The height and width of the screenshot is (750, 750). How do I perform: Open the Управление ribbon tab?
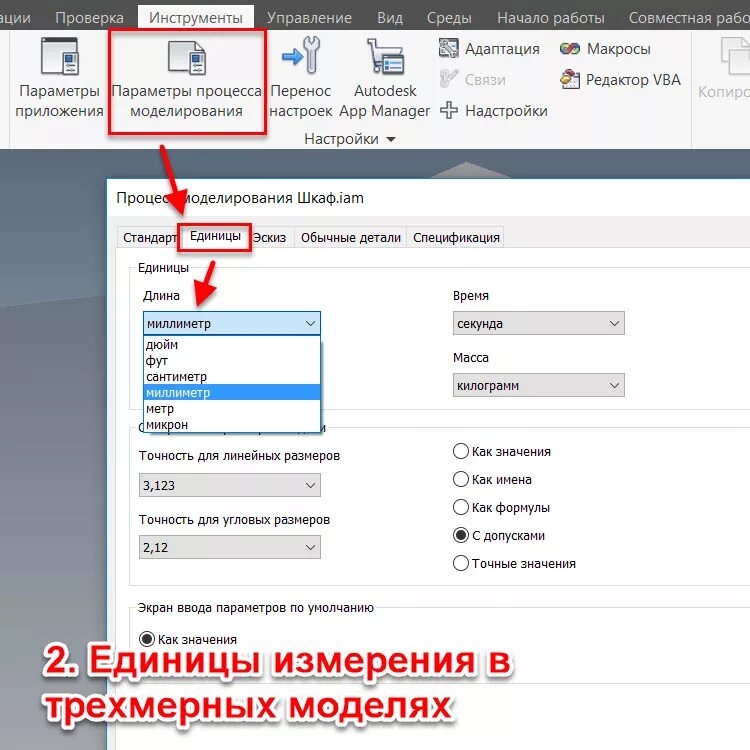tap(309, 18)
